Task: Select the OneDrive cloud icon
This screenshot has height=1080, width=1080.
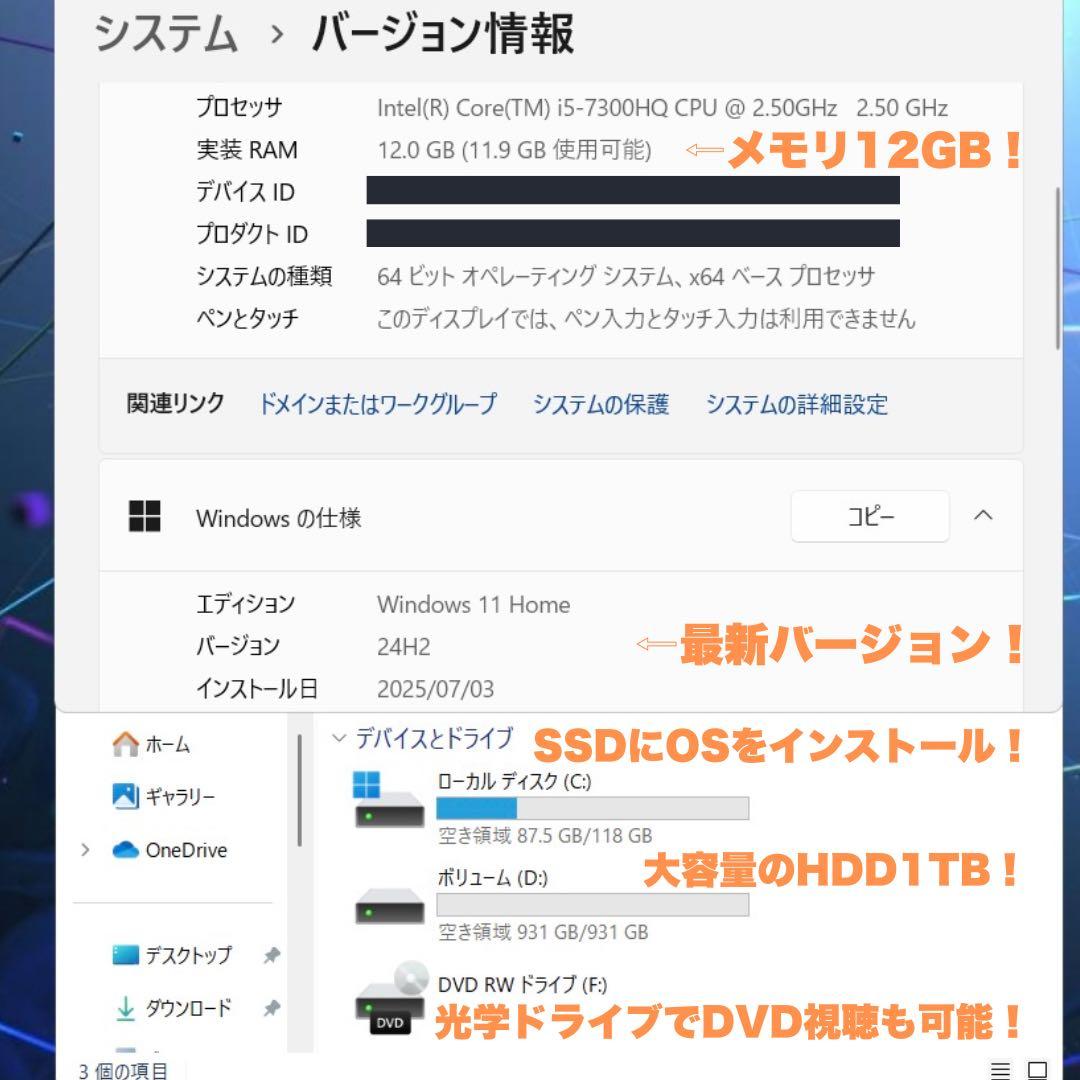Action: [x=125, y=850]
